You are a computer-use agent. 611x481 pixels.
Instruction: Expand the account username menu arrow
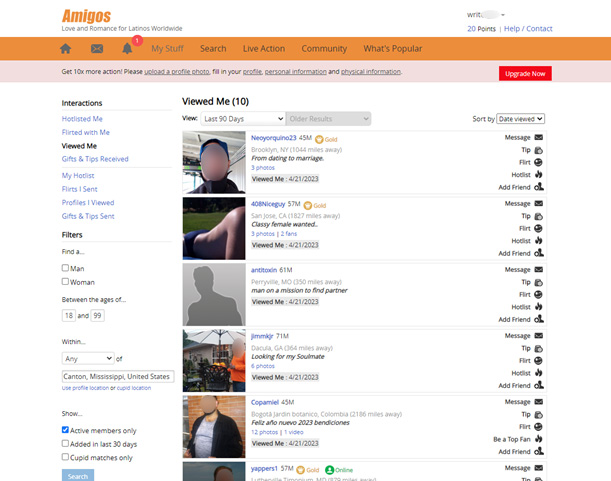pos(503,15)
